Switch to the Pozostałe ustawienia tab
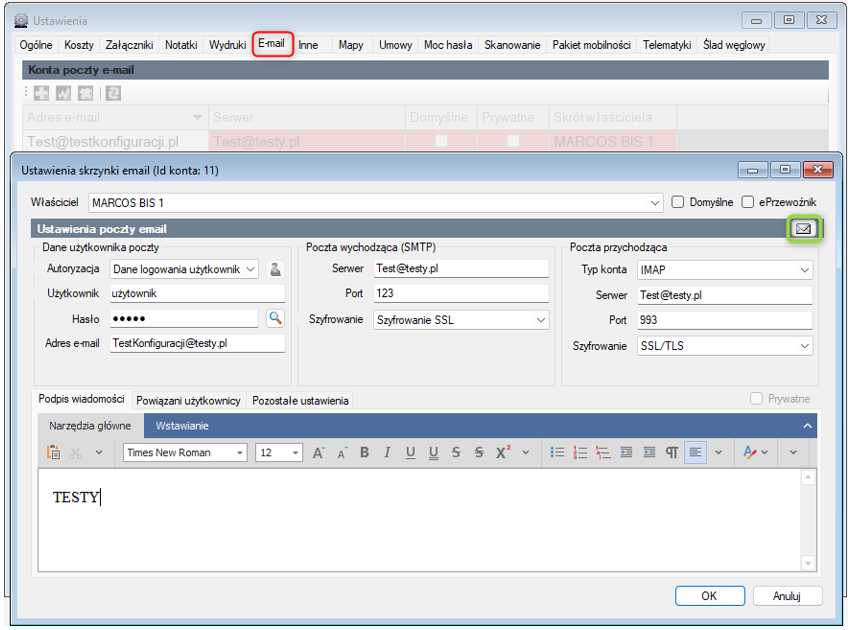 click(x=300, y=401)
